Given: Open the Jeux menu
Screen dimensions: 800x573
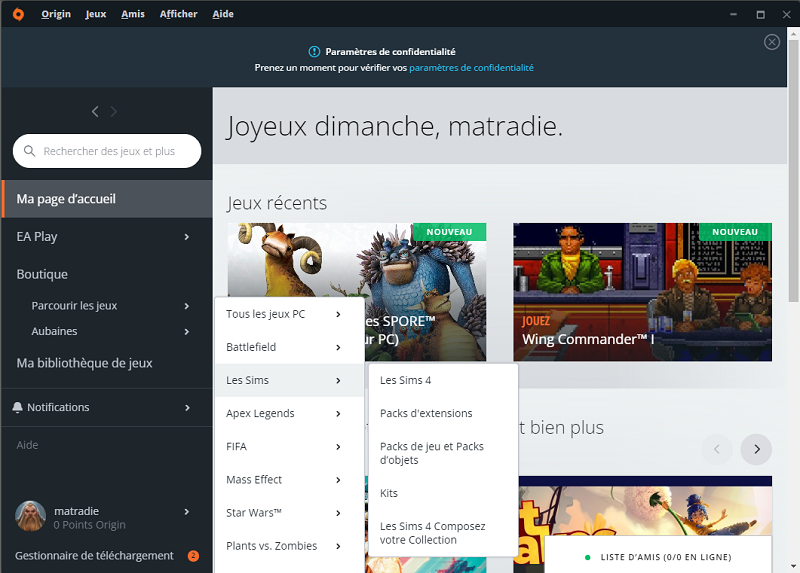Looking at the screenshot, I should (x=96, y=14).
